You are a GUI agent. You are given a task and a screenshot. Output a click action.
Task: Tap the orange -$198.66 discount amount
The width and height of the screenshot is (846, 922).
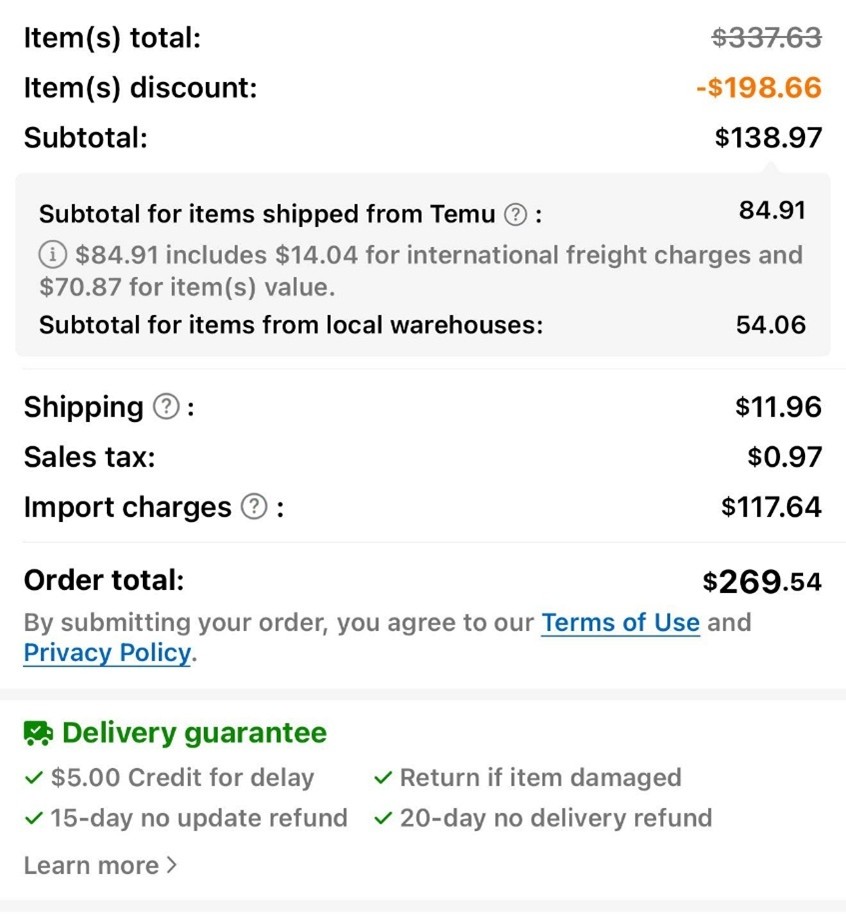[759, 88]
